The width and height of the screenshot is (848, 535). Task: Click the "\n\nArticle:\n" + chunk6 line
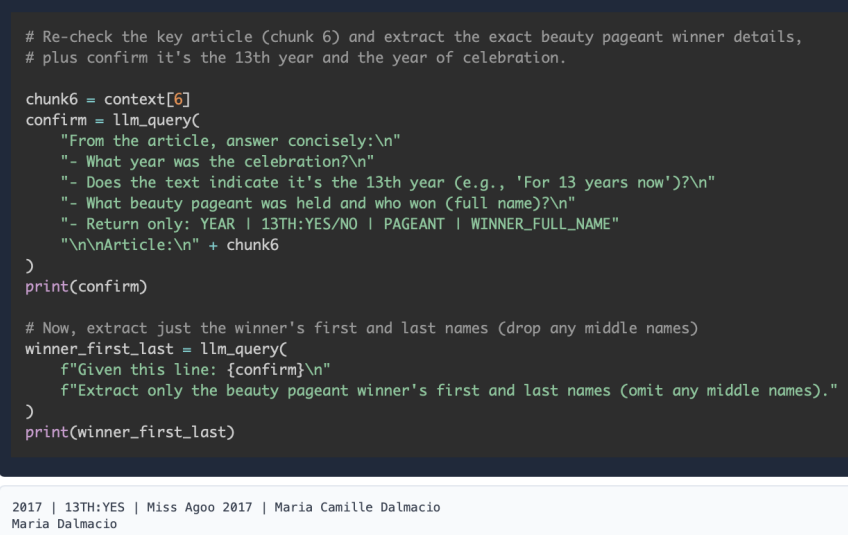click(169, 245)
